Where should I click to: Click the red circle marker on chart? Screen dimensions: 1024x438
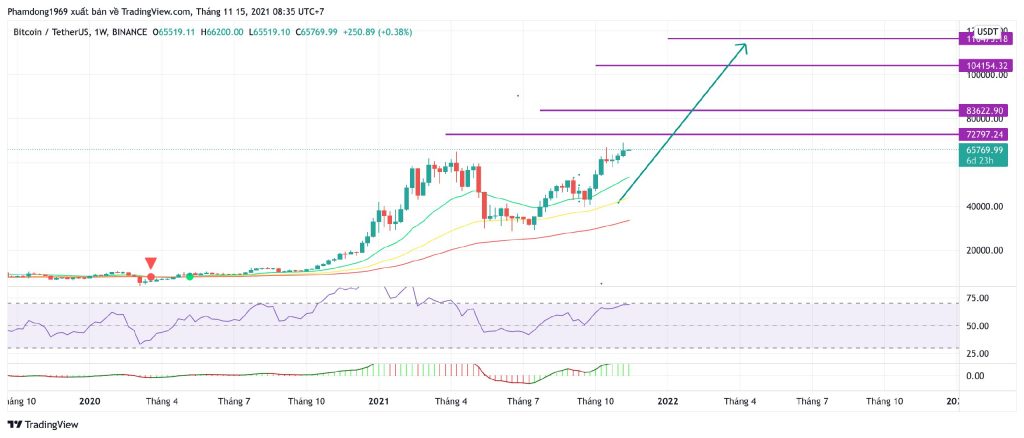click(151, 276)
